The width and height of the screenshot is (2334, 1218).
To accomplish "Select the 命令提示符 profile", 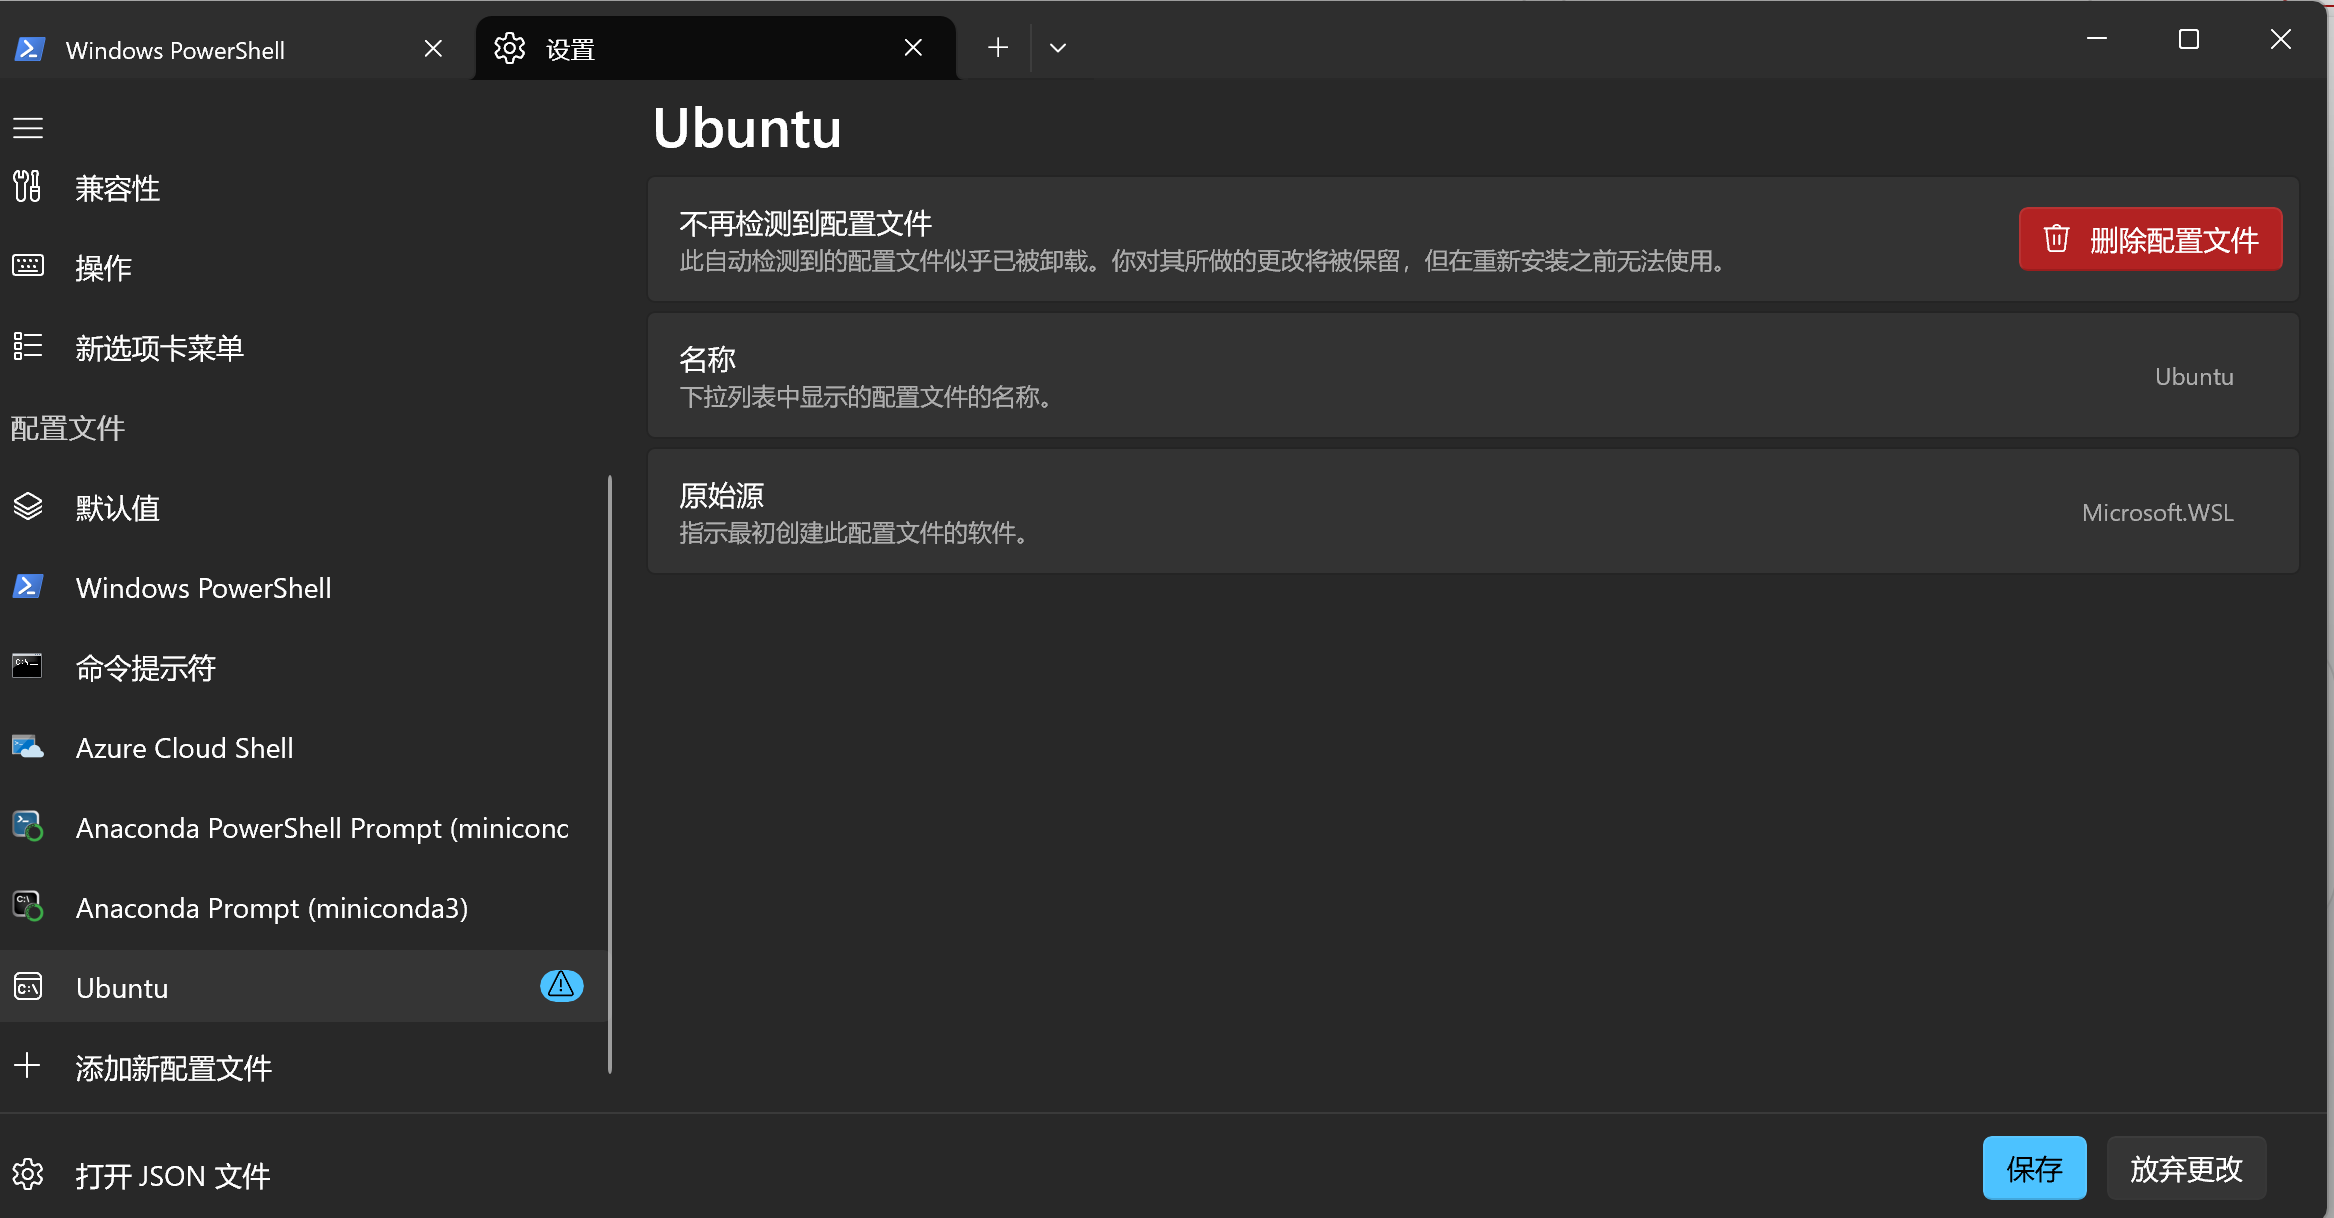I will coord(145,668).
